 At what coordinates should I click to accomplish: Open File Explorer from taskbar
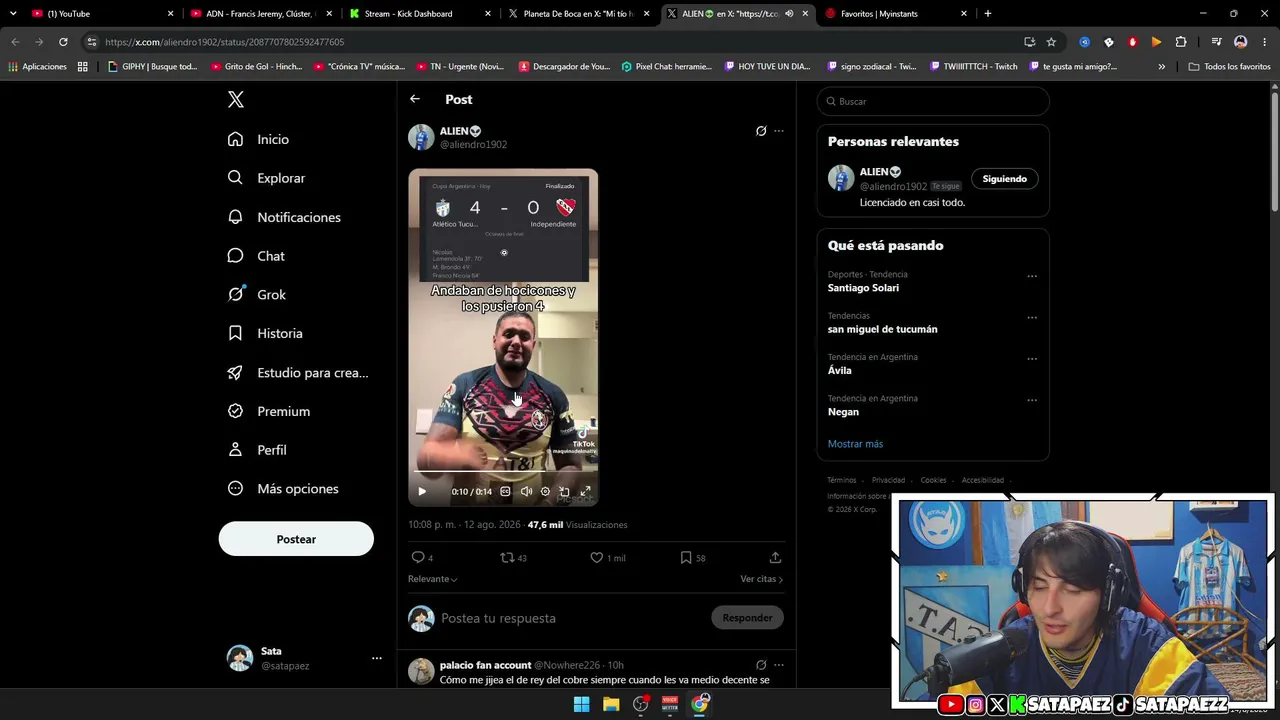tap(611, 704)
